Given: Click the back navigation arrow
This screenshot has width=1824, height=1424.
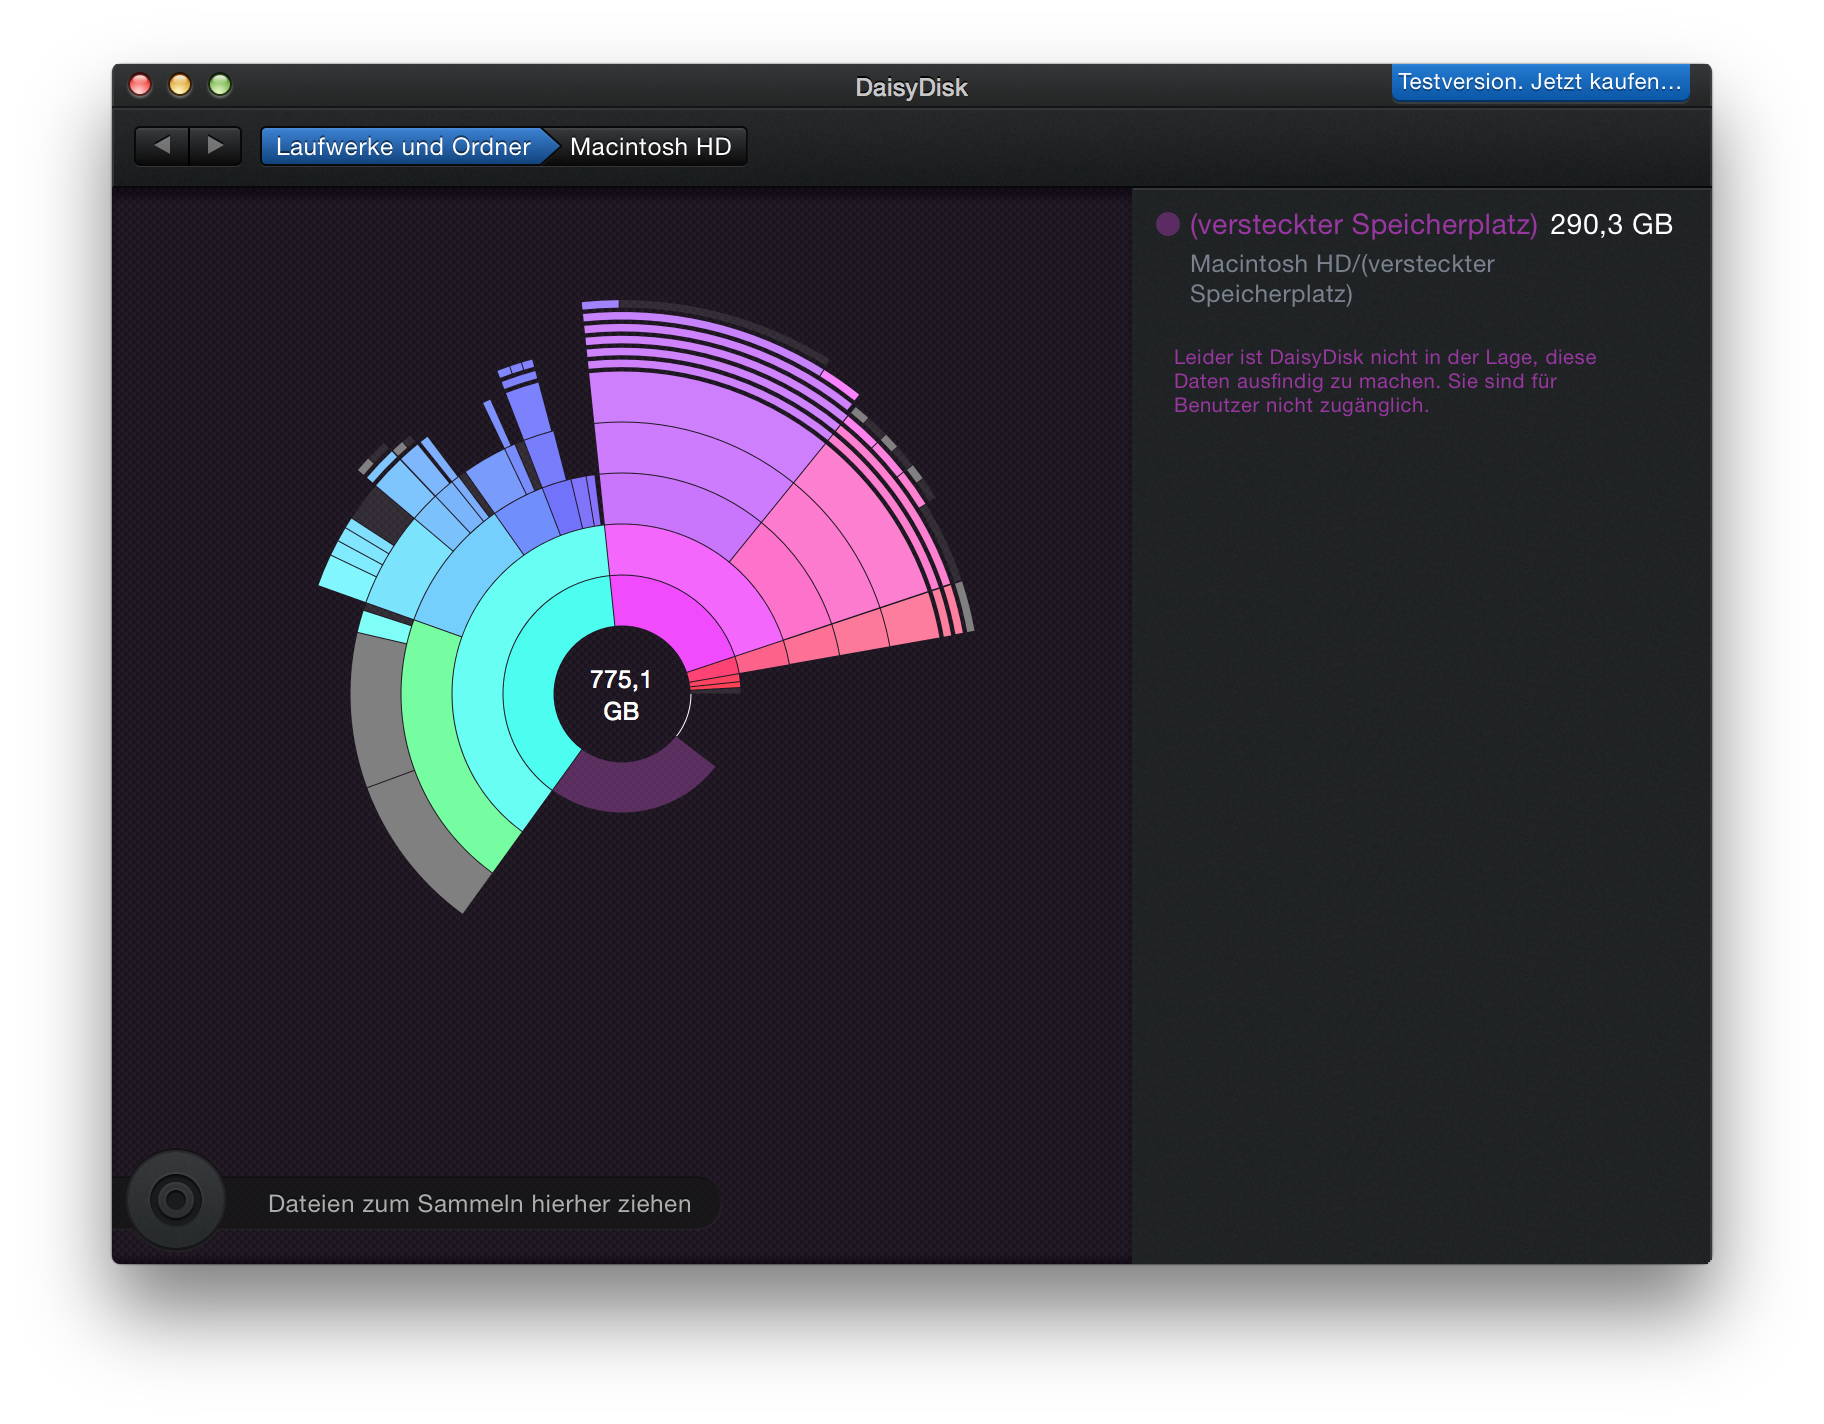Looking at the screenshot, I should tap(162, 146).
